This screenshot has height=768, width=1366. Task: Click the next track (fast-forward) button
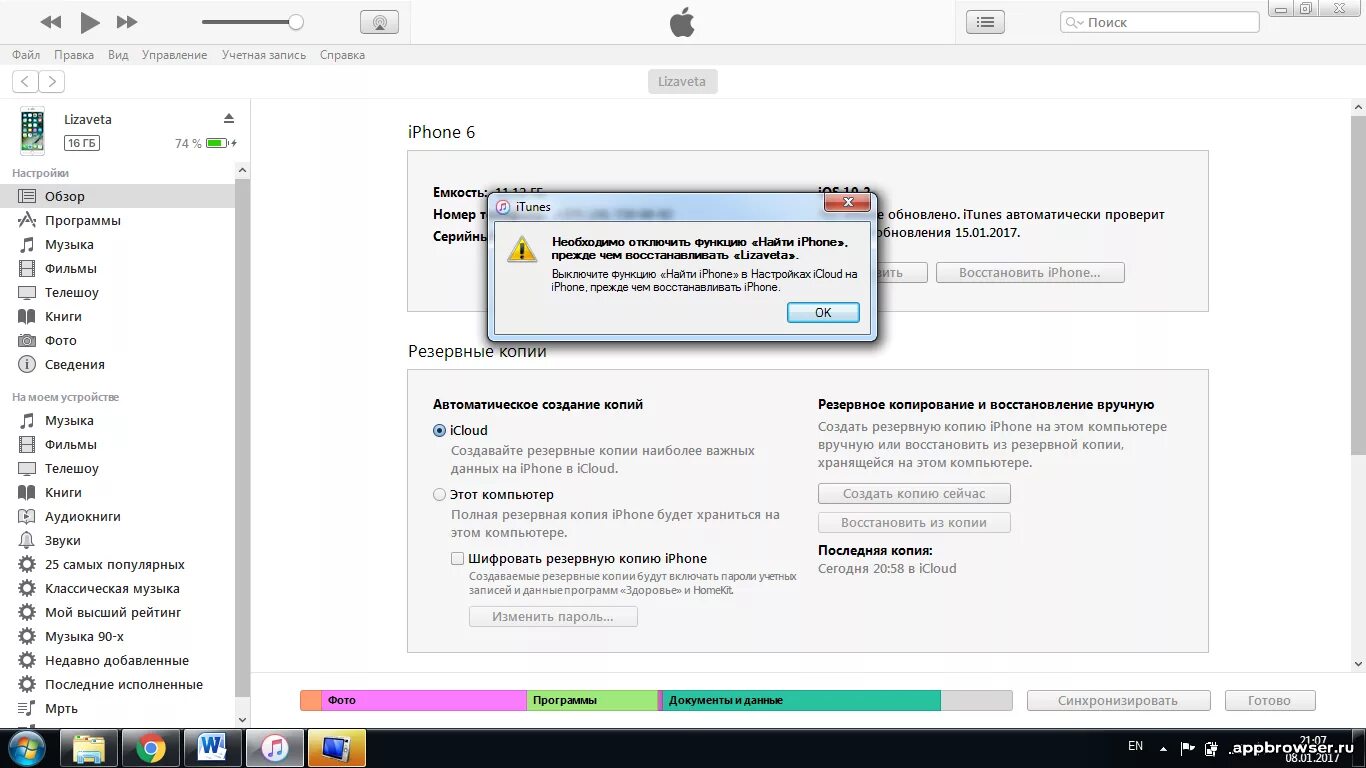(127, 22)
